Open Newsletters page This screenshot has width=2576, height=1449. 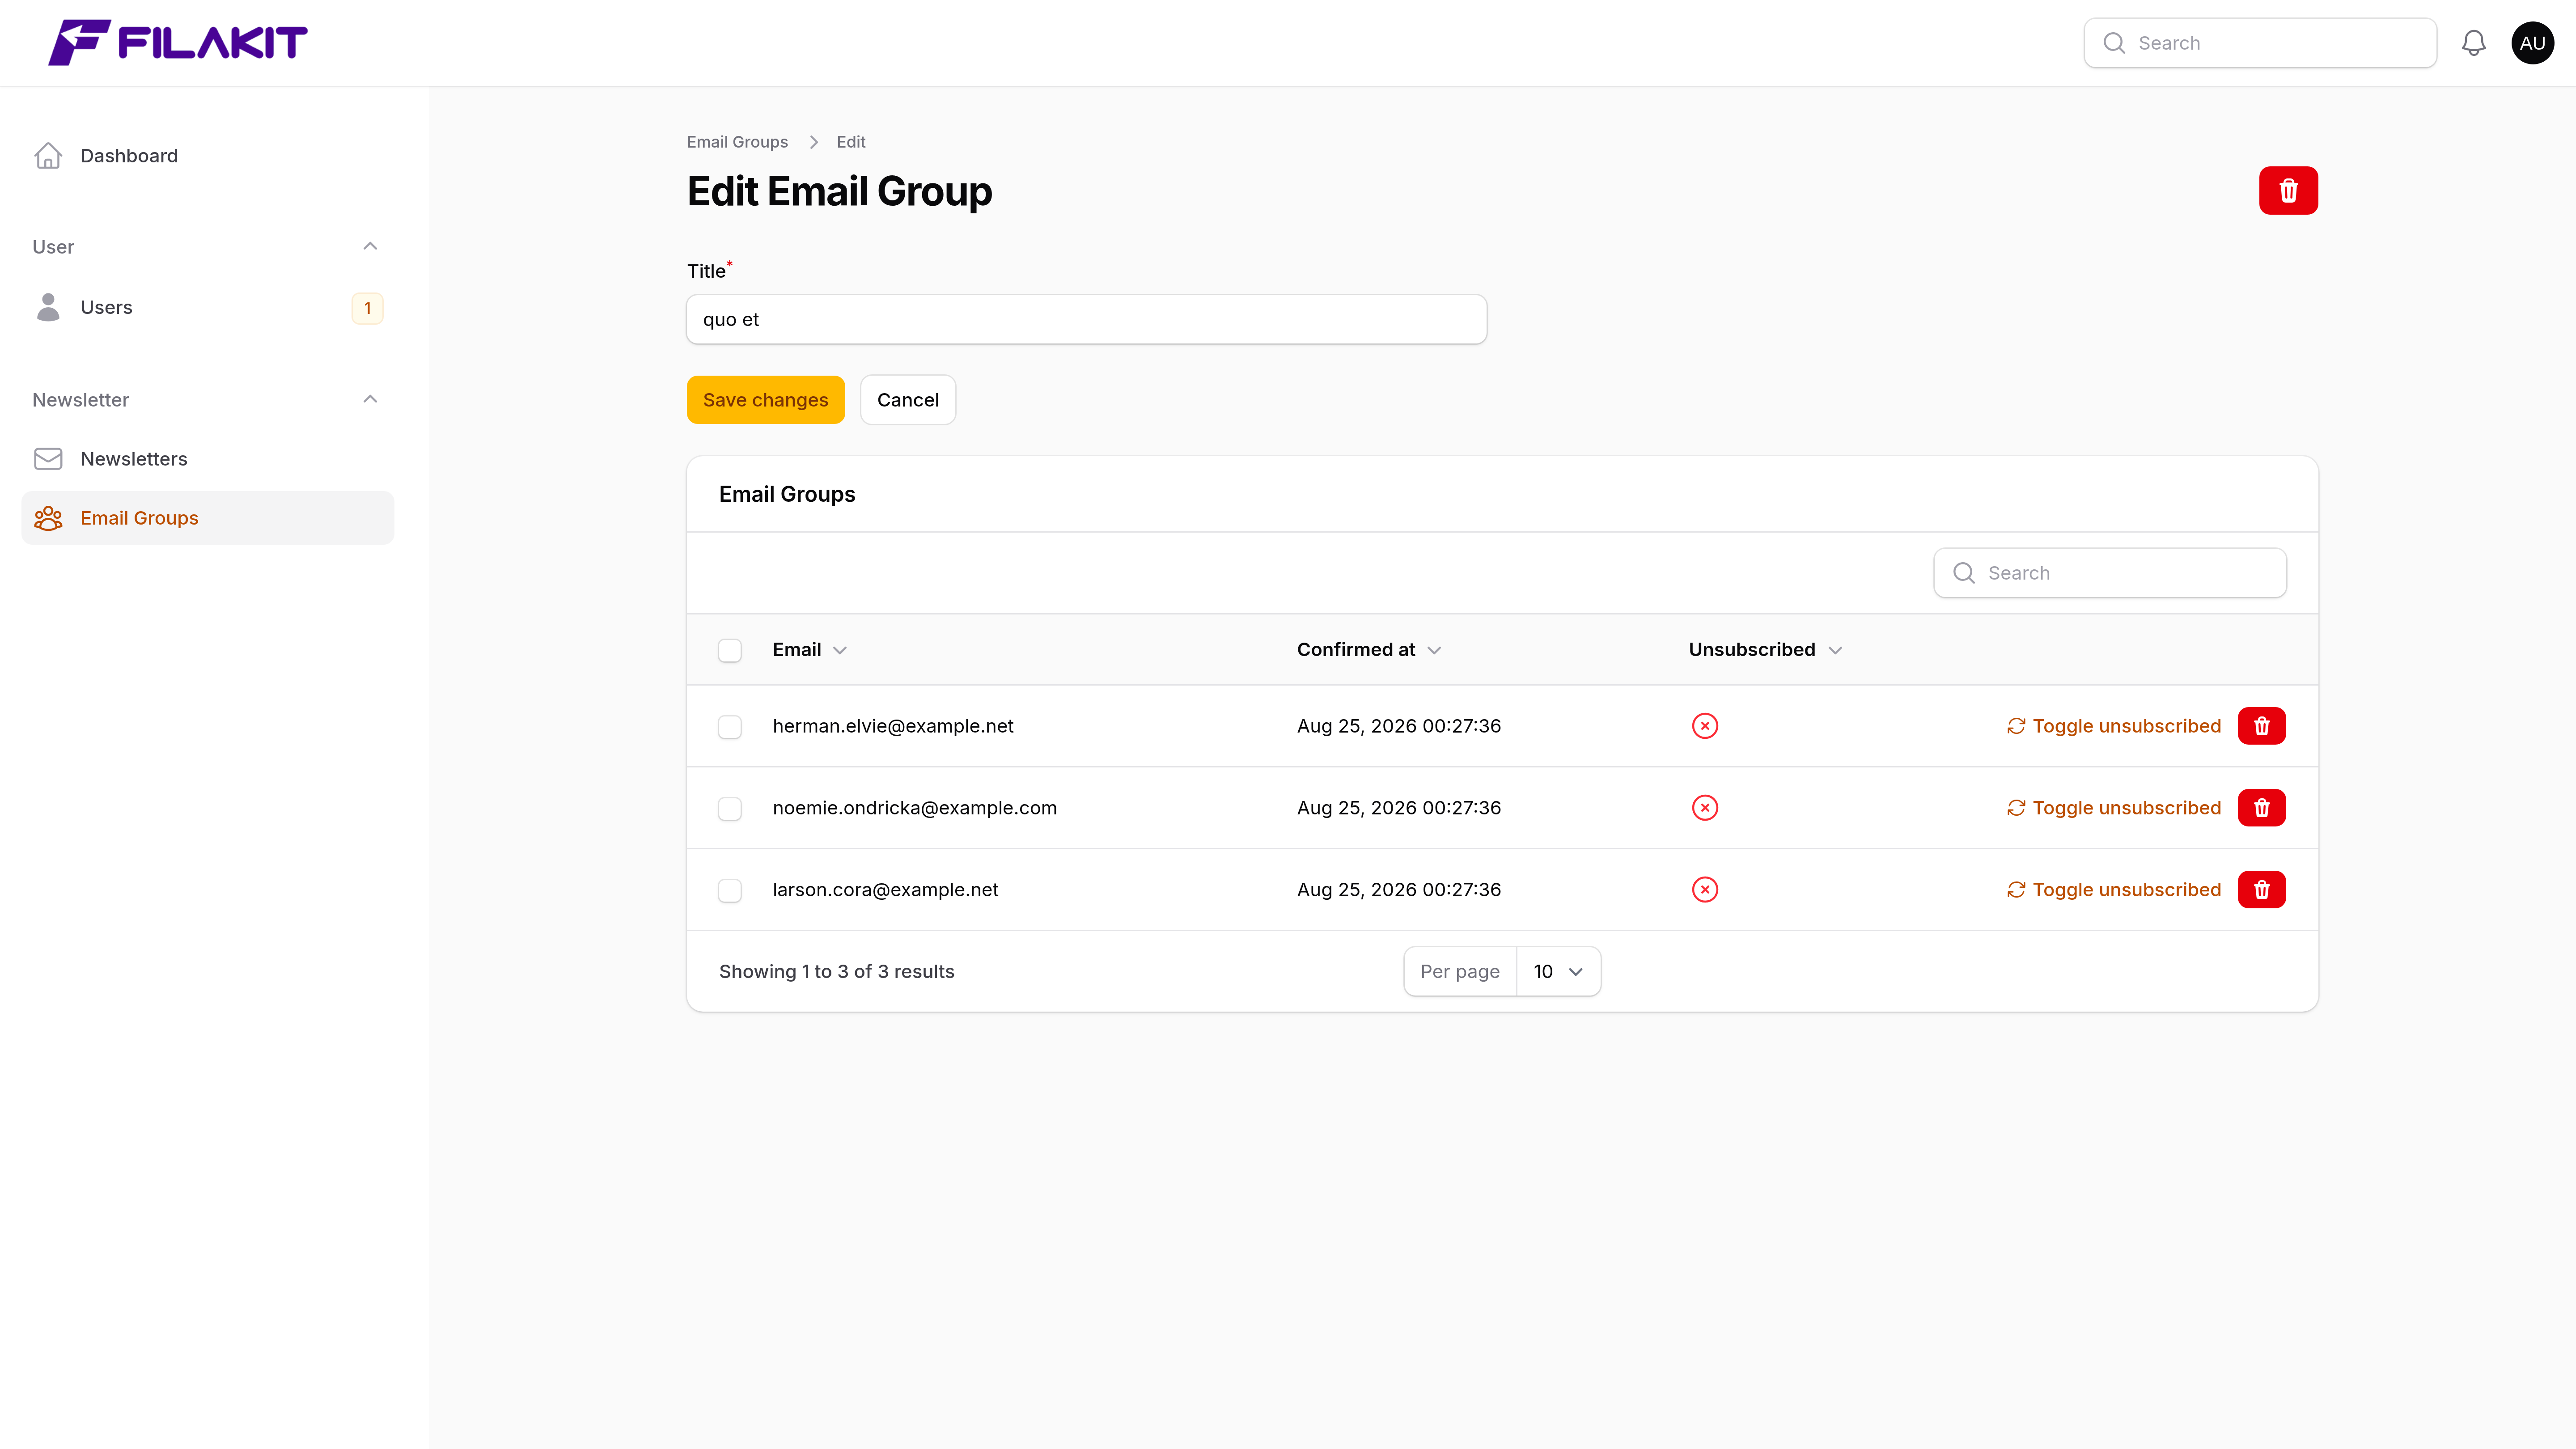(x=208, y=459)
